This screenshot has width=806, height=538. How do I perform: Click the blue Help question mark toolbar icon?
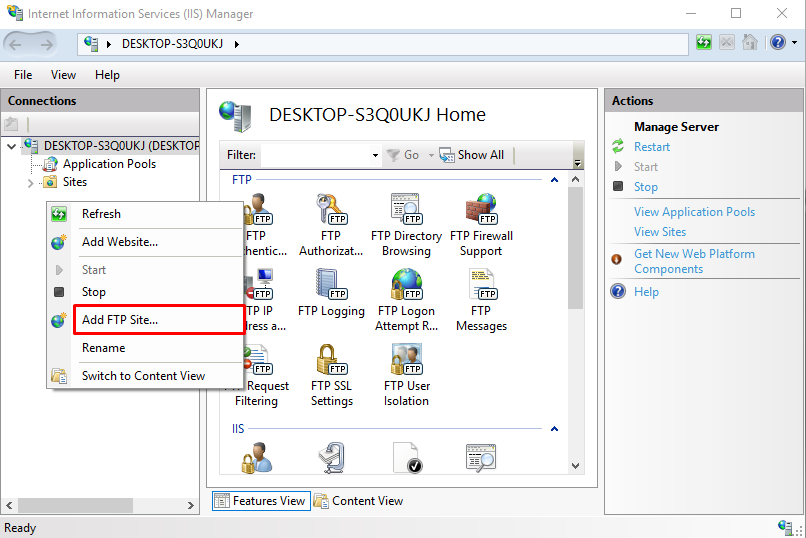pyautogui.click(x=778, y=42)
